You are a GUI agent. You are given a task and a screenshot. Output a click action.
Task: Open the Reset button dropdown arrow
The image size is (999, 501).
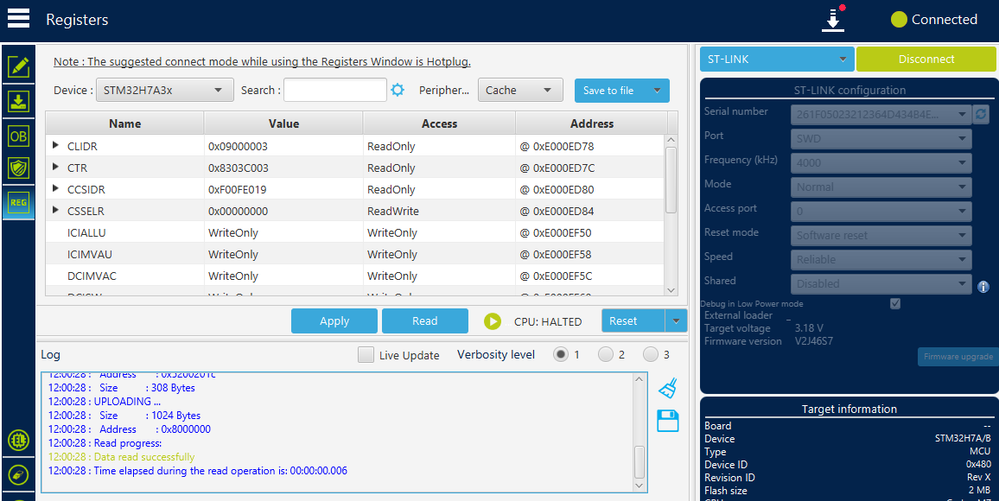point(676,321)
